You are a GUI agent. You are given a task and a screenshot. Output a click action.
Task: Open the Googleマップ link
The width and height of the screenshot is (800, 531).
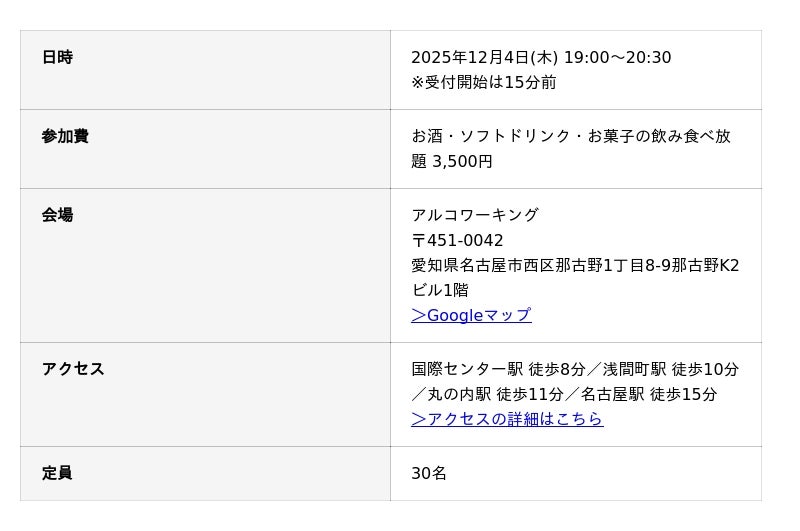(x=471, y=316)
